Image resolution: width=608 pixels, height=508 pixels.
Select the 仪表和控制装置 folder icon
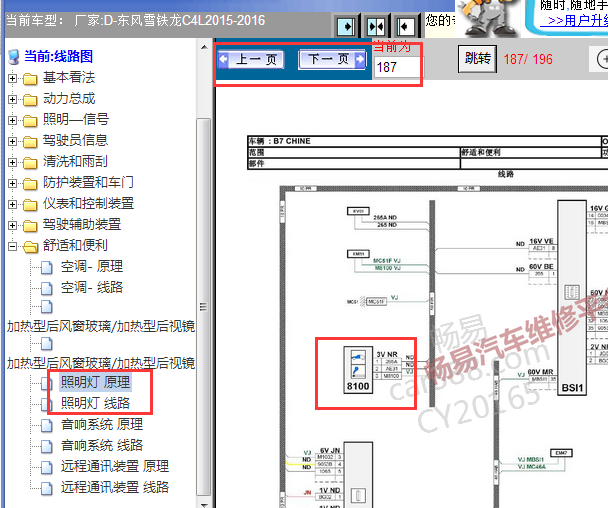pos(30,204)
